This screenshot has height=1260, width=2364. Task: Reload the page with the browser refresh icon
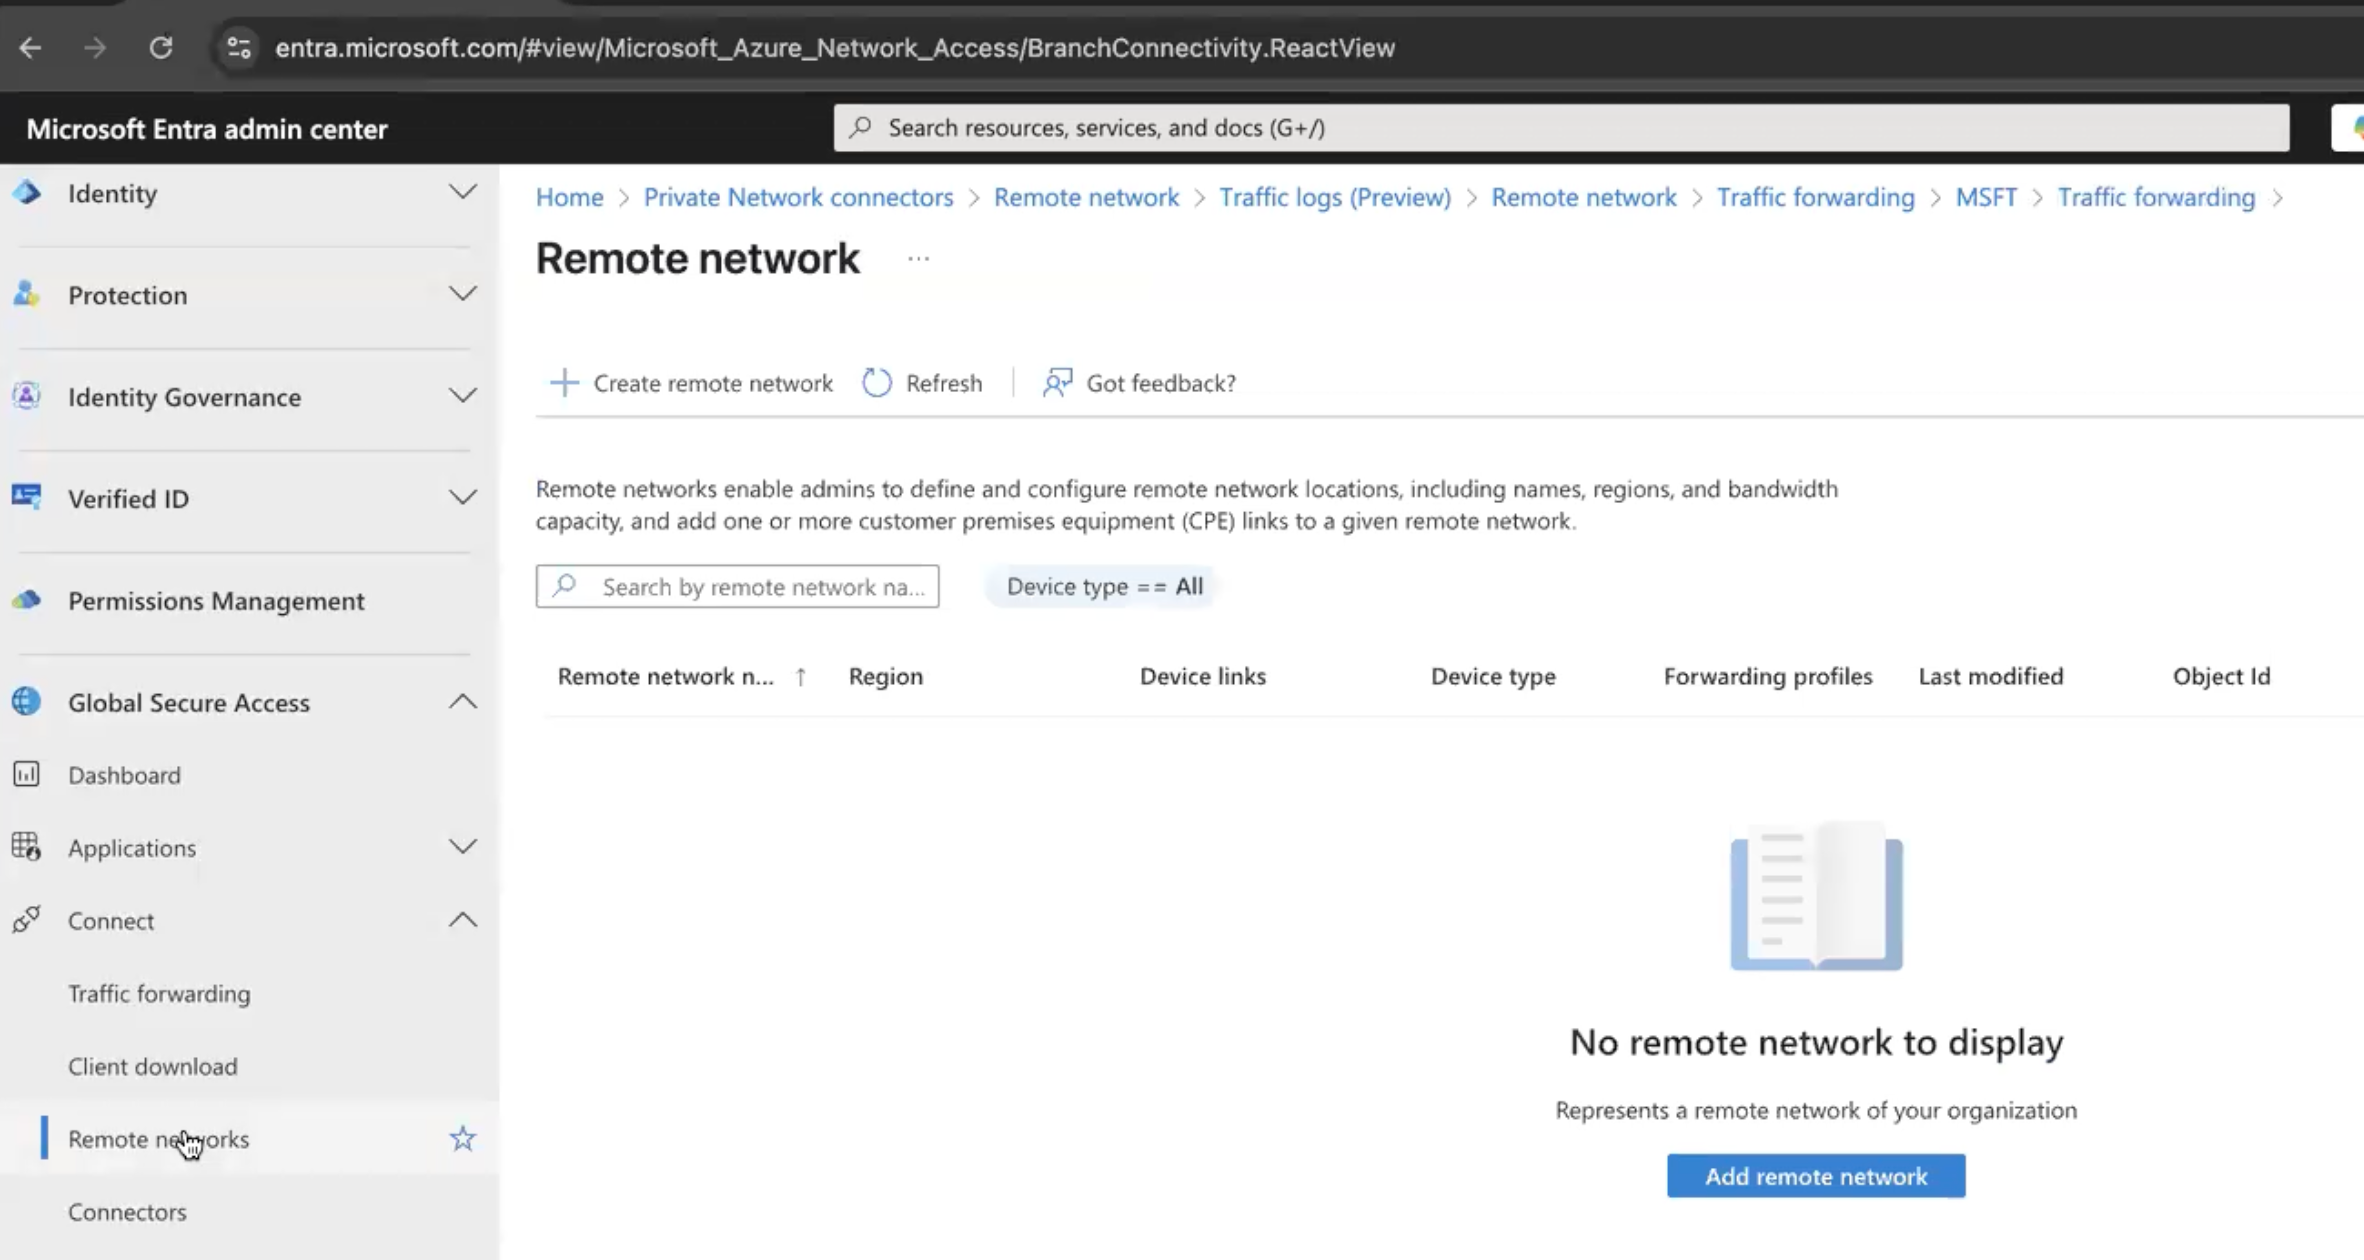point(161,47)
